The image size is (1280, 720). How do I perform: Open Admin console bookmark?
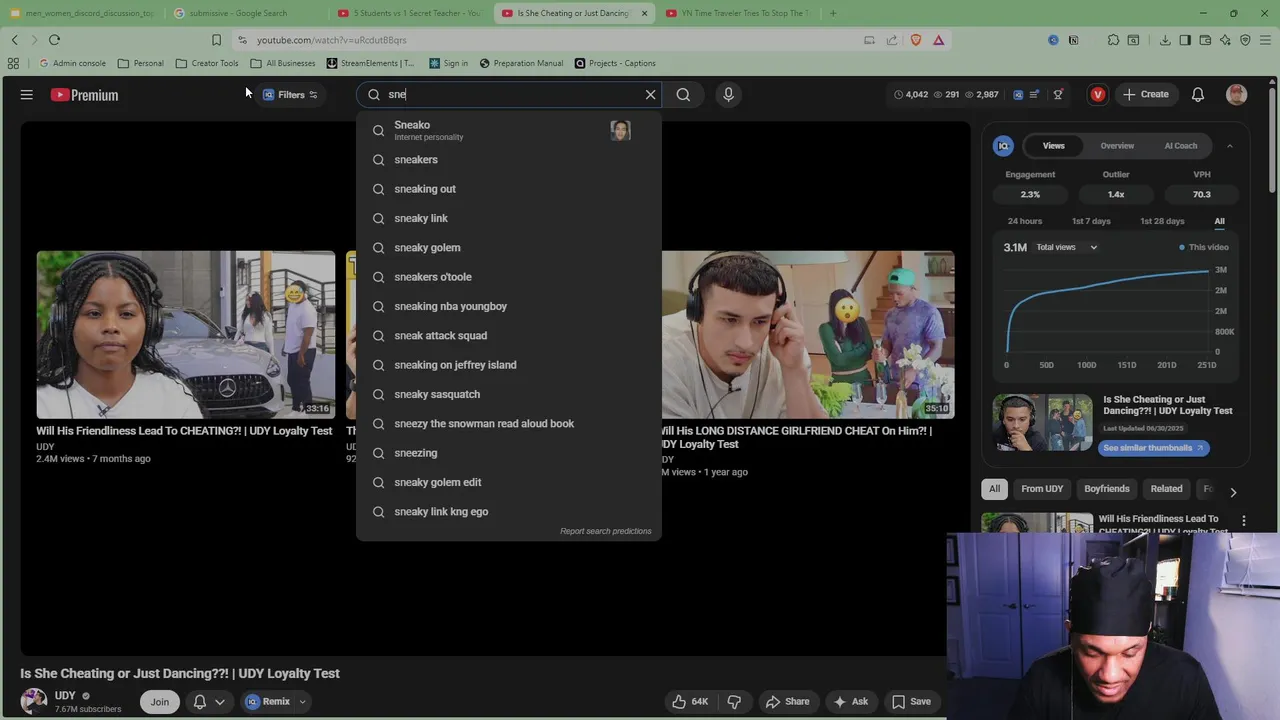(72, 63)
